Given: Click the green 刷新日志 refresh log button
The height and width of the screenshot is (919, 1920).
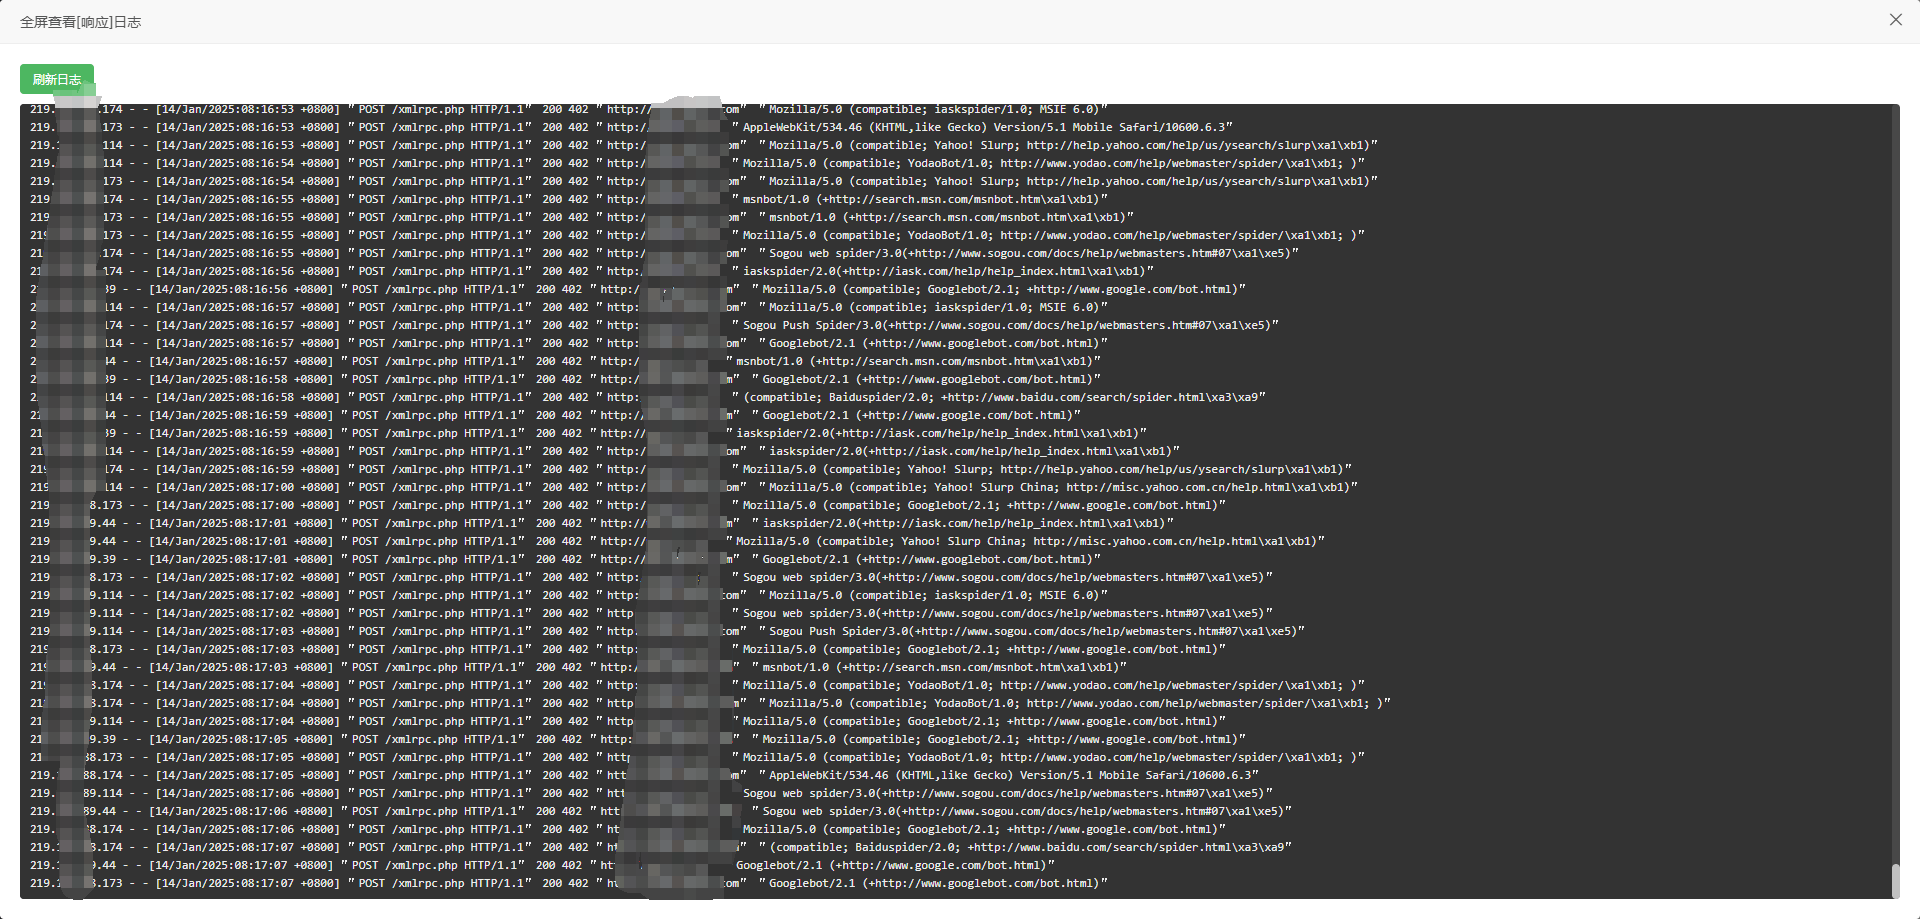Looking at the screenshot, I should (57, 79).
